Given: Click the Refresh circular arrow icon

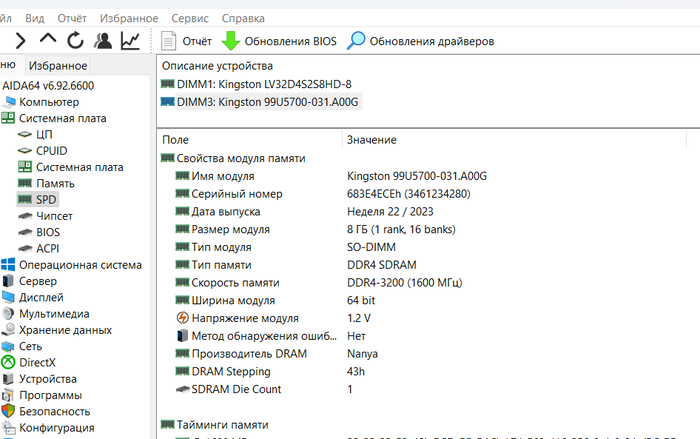Looking at the screenshot, I should pyautogui.click(x=75, y=40).
